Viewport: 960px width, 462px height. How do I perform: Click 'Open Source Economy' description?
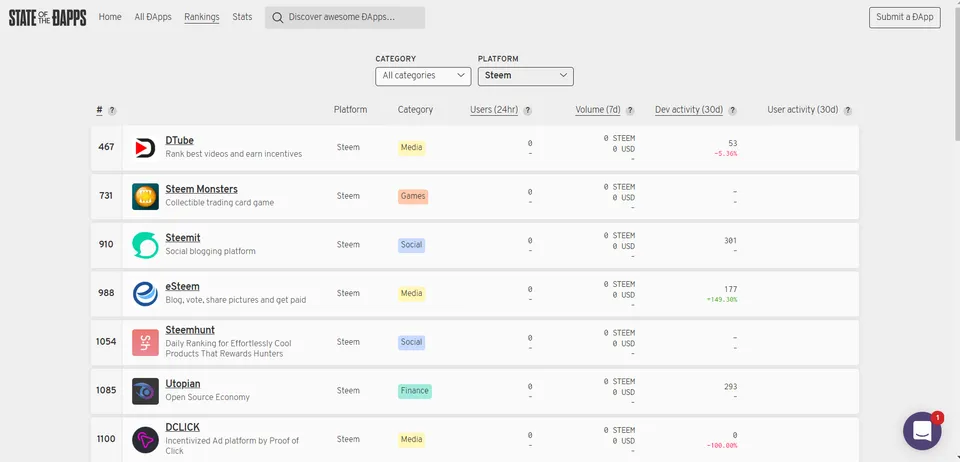208,397
